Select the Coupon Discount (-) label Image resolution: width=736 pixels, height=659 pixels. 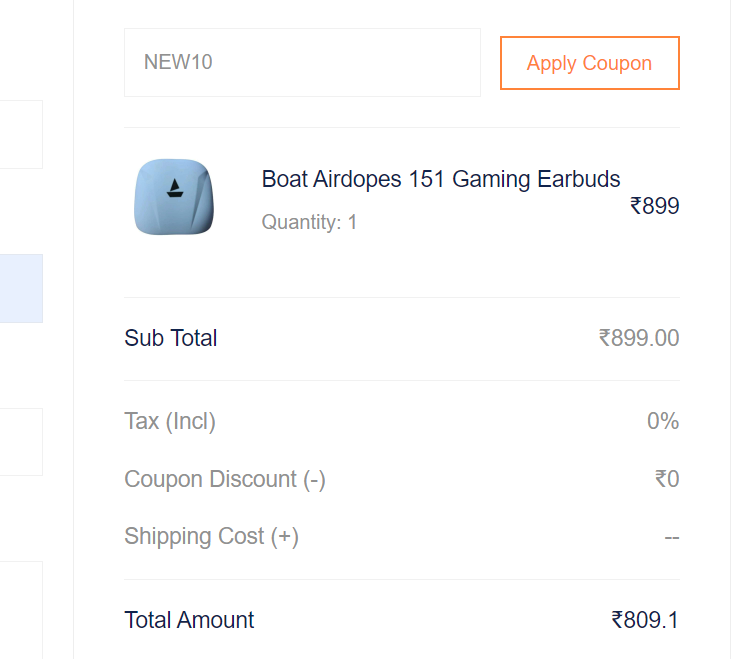[x=225, y=479]
